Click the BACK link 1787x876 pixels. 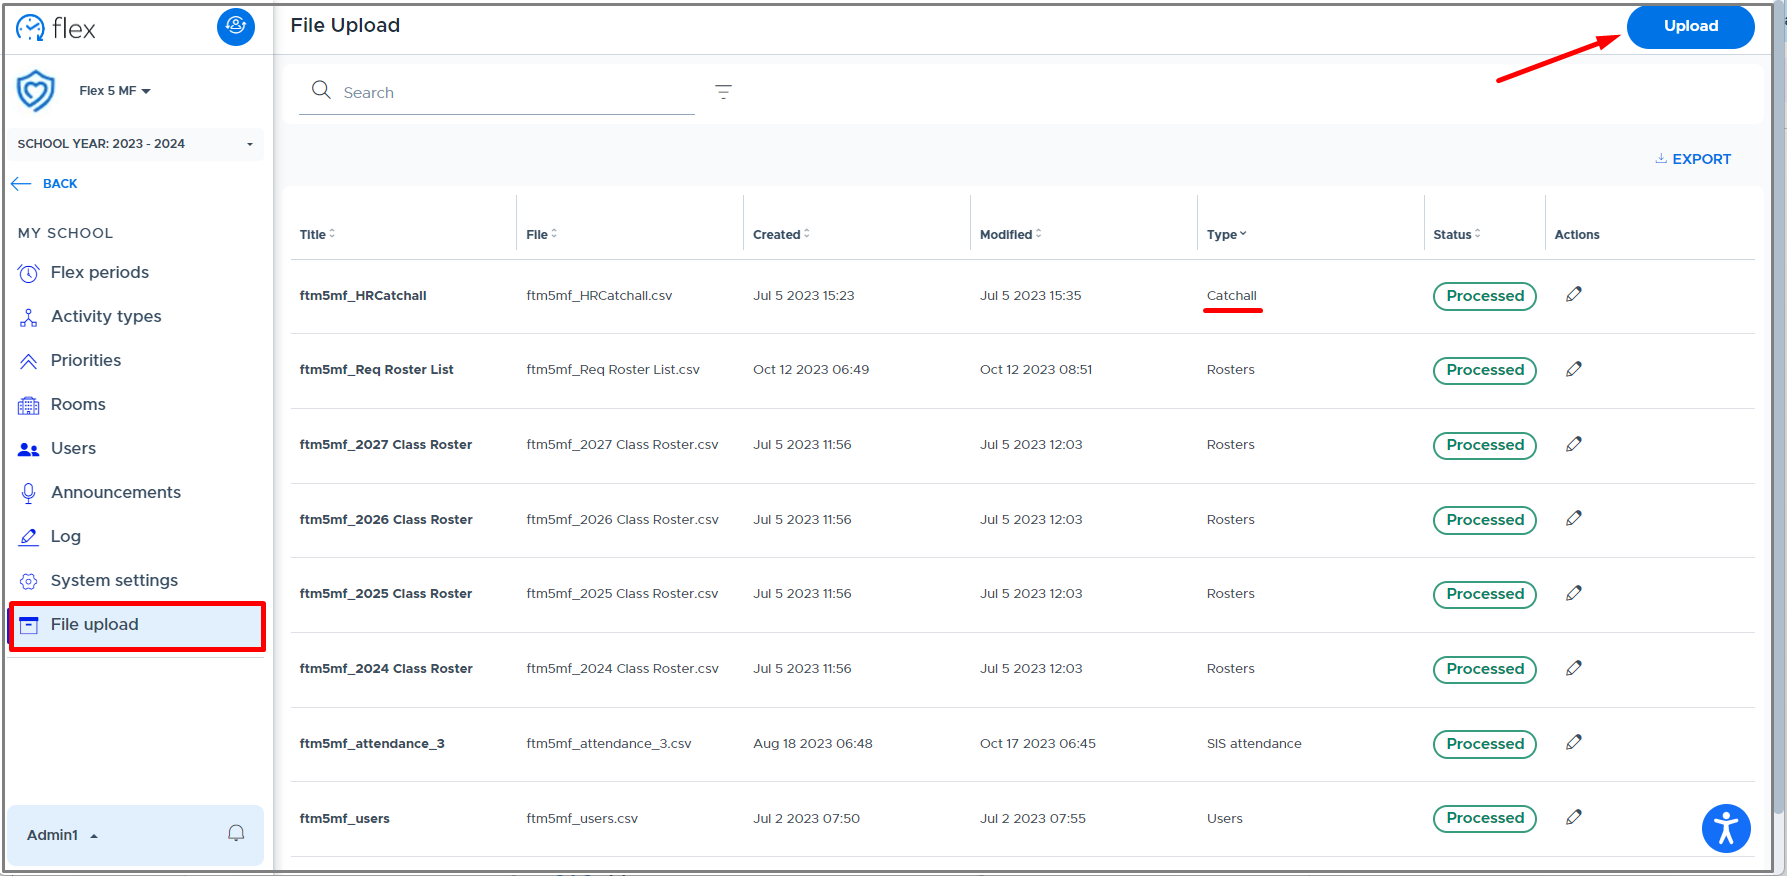[60, 184]
